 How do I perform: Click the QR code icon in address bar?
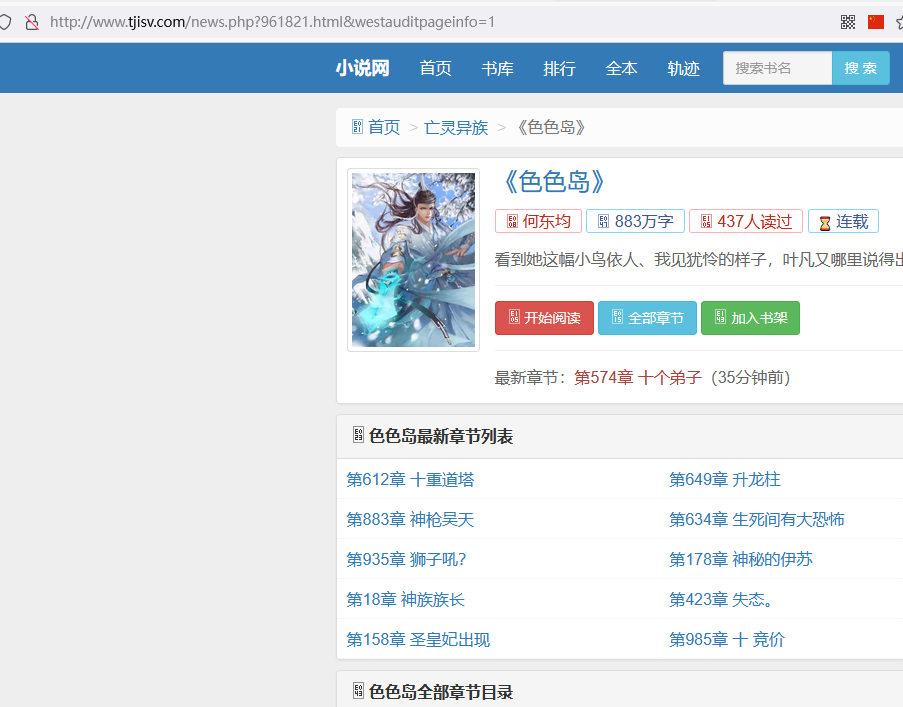[x=848, y=21]
